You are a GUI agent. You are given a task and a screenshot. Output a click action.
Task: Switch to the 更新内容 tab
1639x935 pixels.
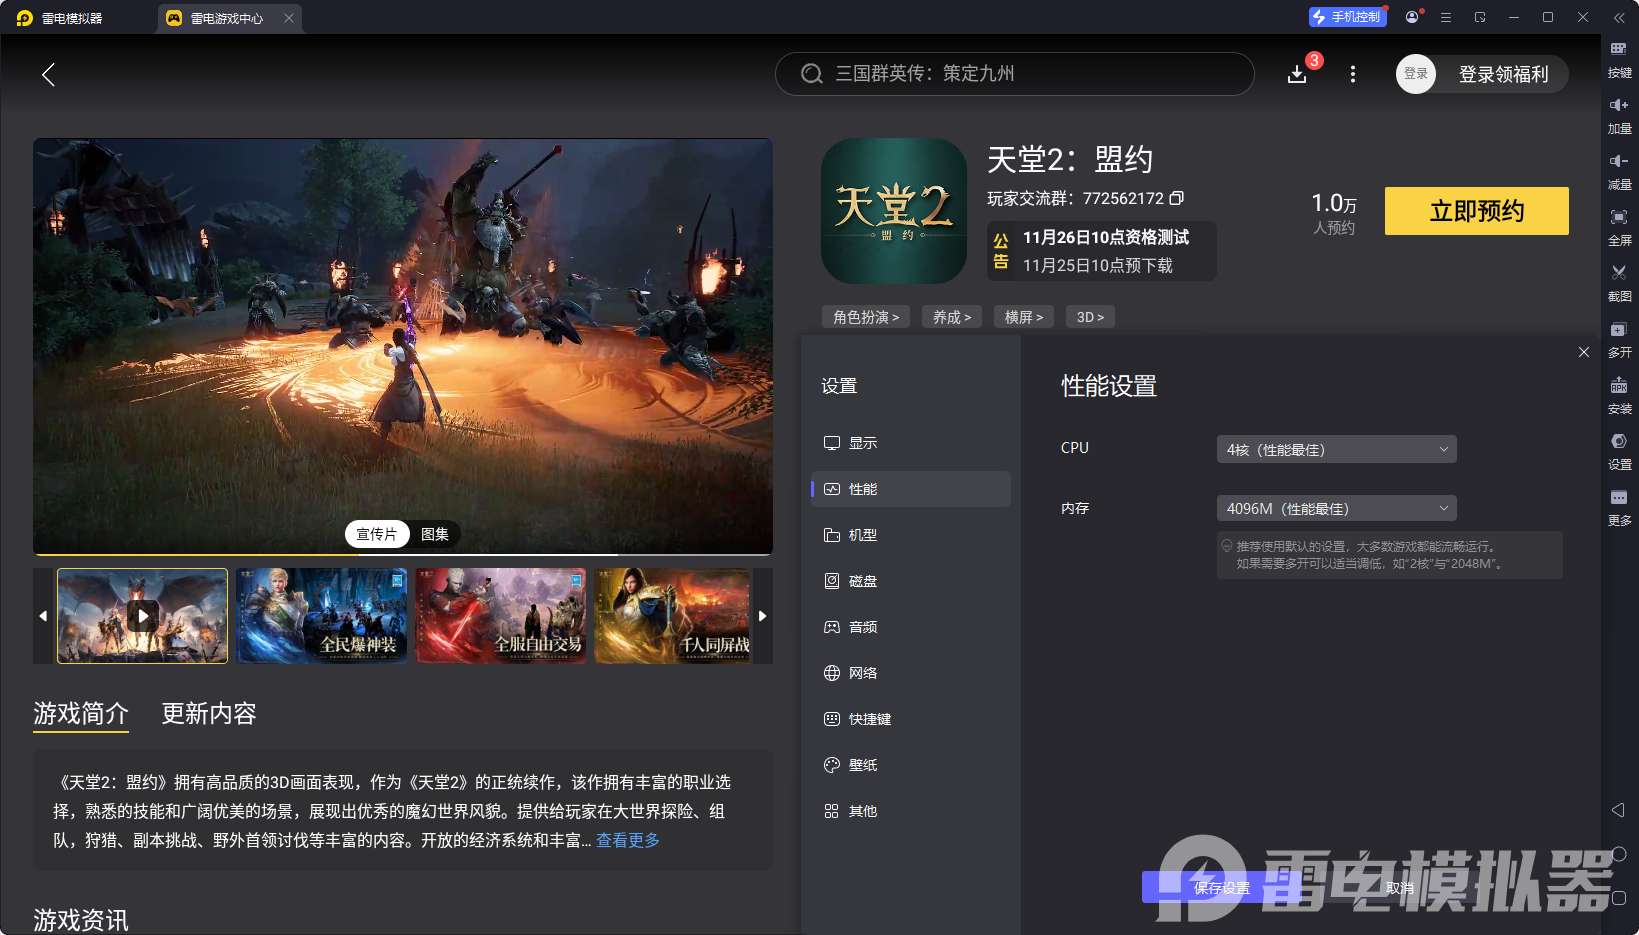pyautogui.click(x=209, y=714)
